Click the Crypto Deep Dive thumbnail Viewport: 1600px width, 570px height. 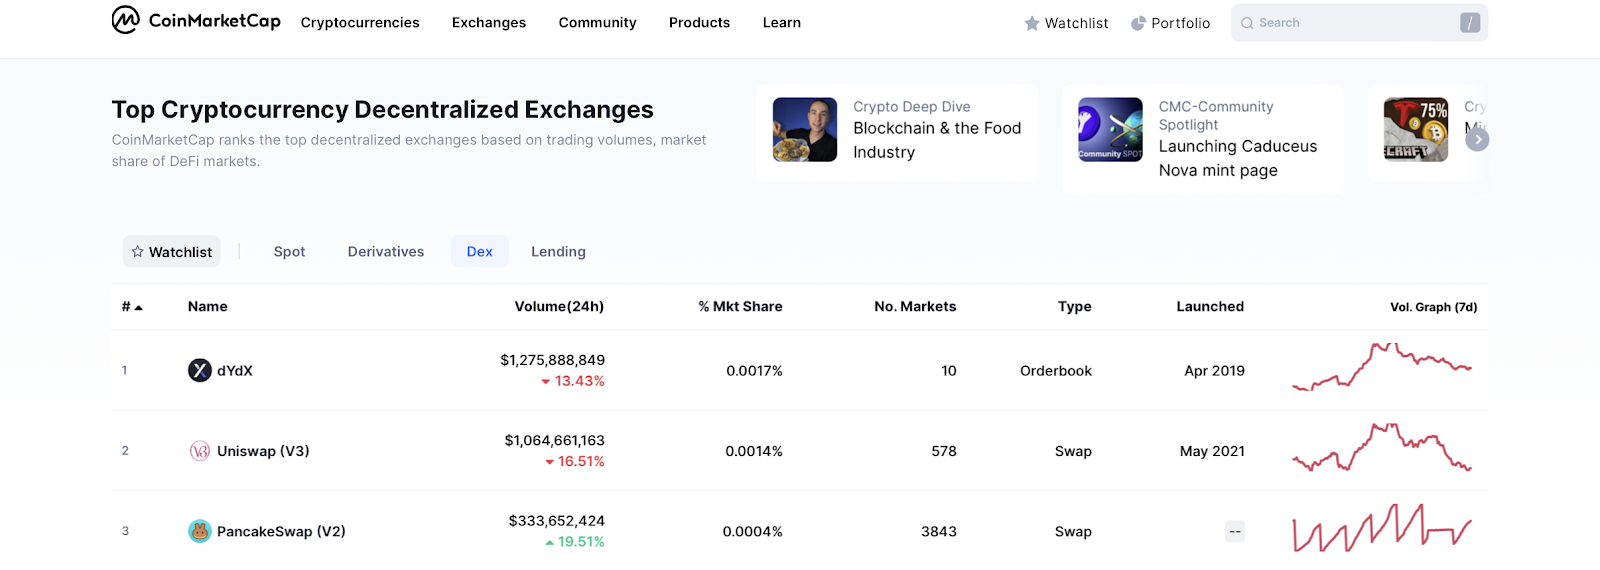[805, 129]
